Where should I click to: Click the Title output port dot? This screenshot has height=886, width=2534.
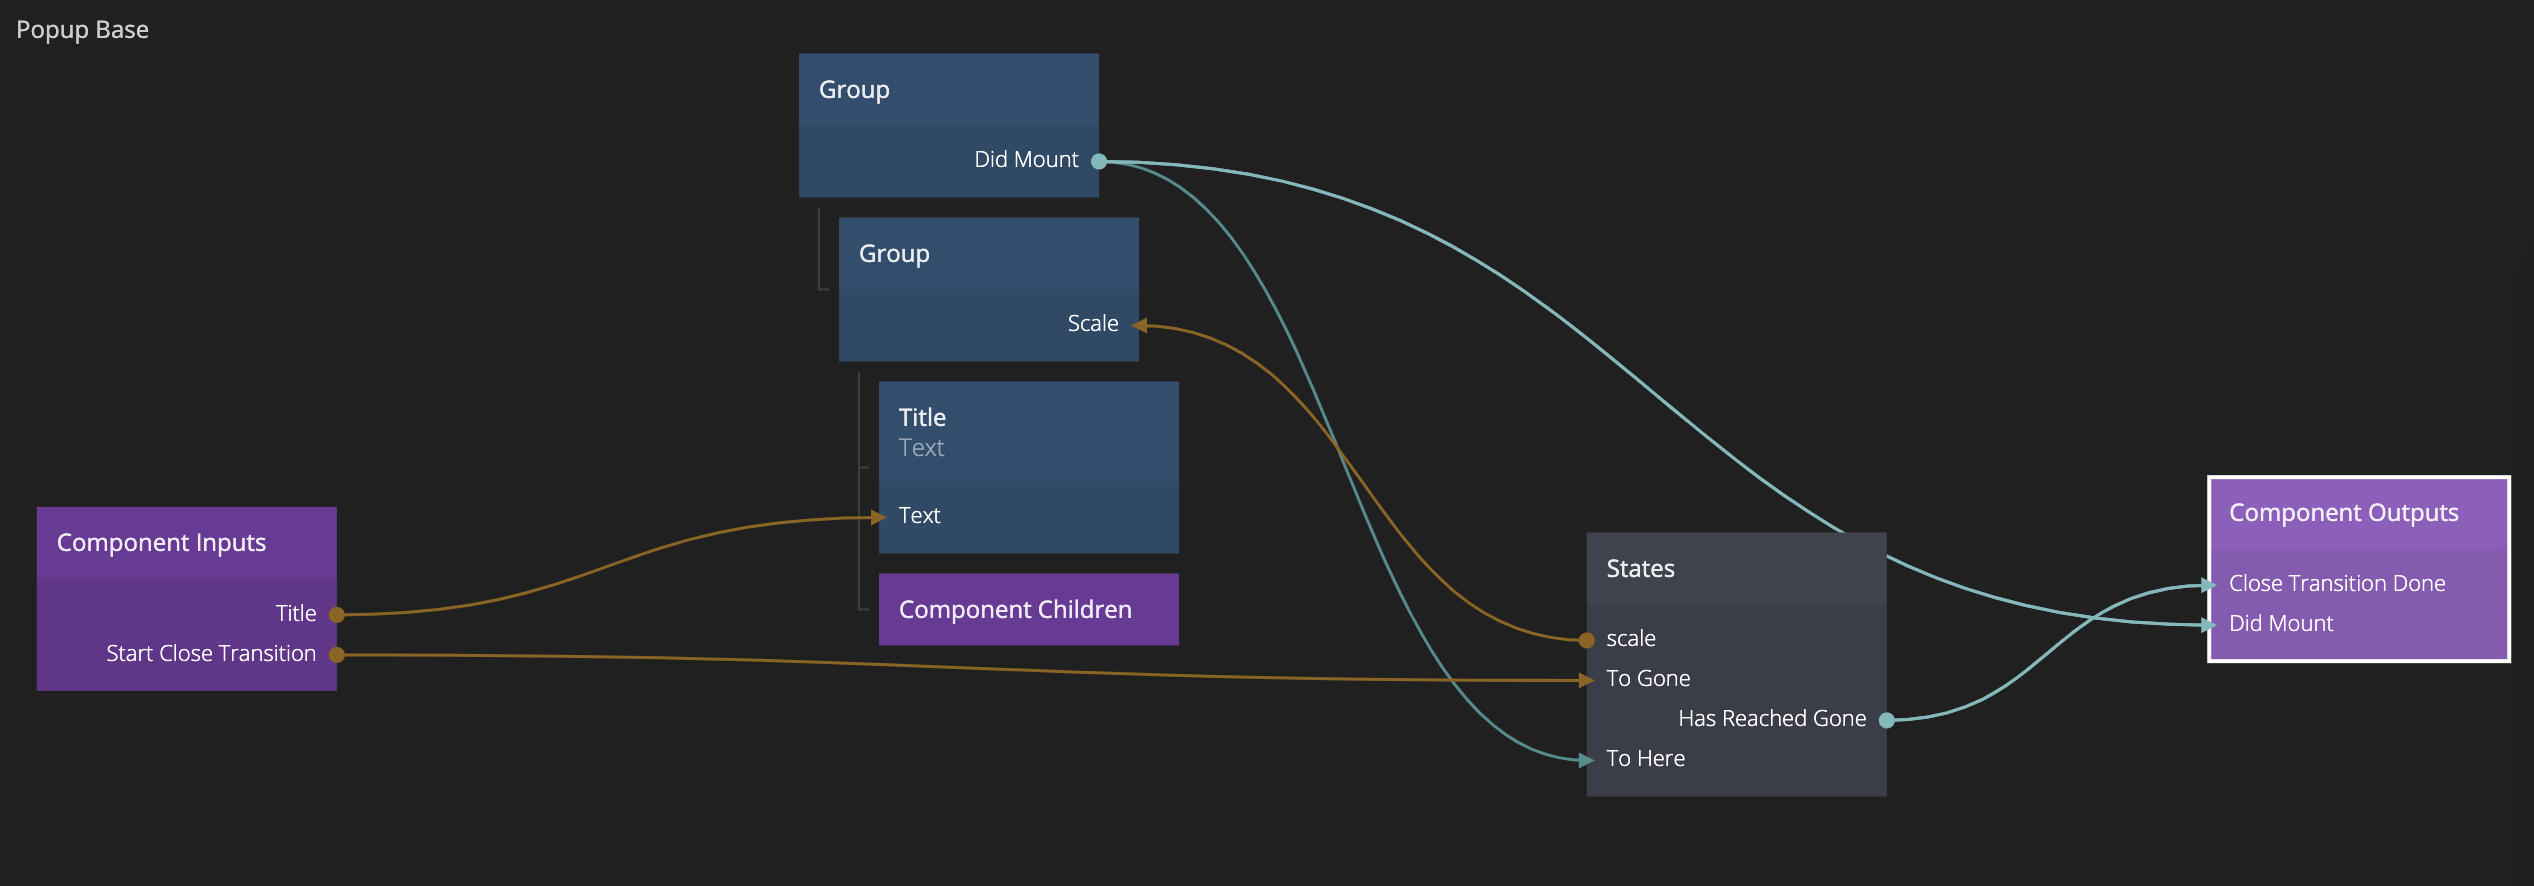(337, 615)
